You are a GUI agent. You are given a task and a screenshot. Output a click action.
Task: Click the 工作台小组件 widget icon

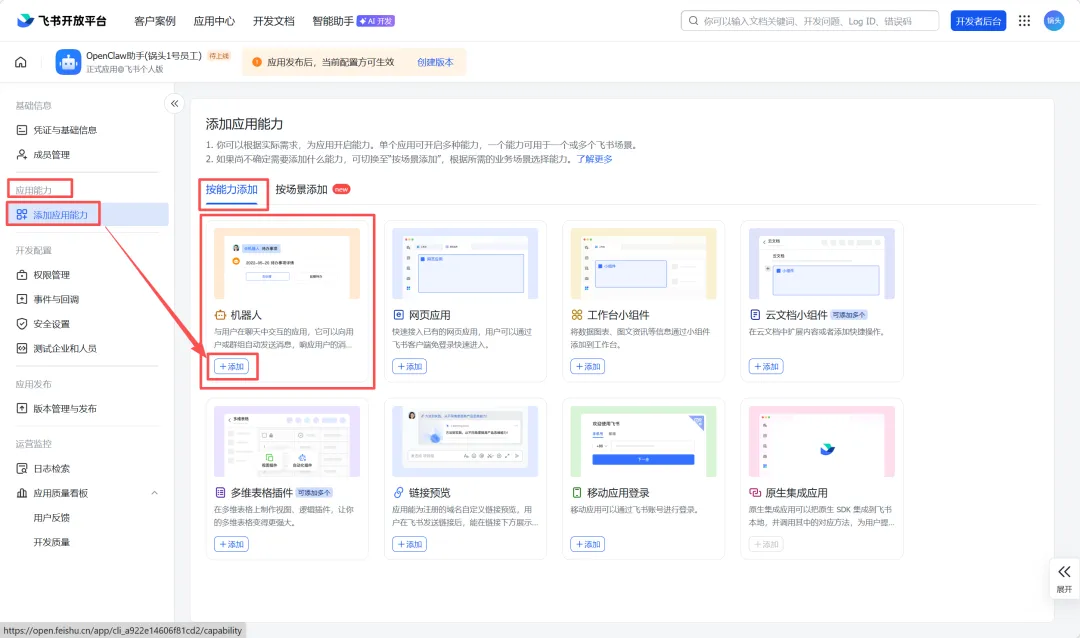pos(577,315)
